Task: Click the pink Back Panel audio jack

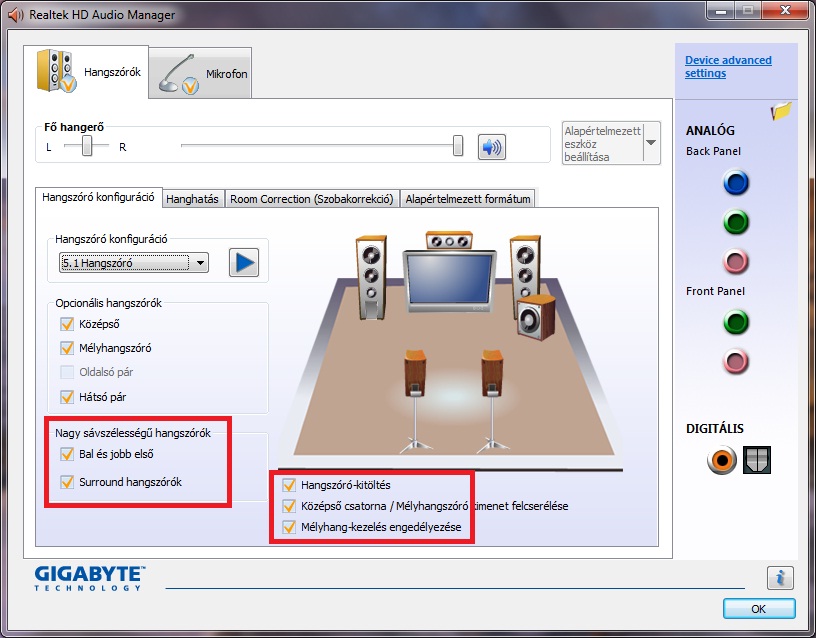Action: (736, 261)
